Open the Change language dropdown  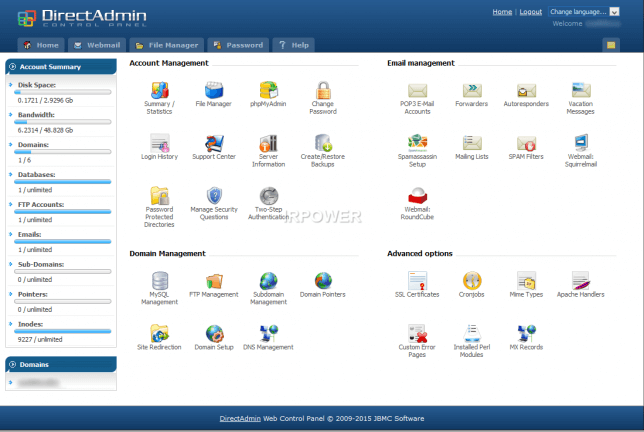pyautogui.click(x=584, y=11)
